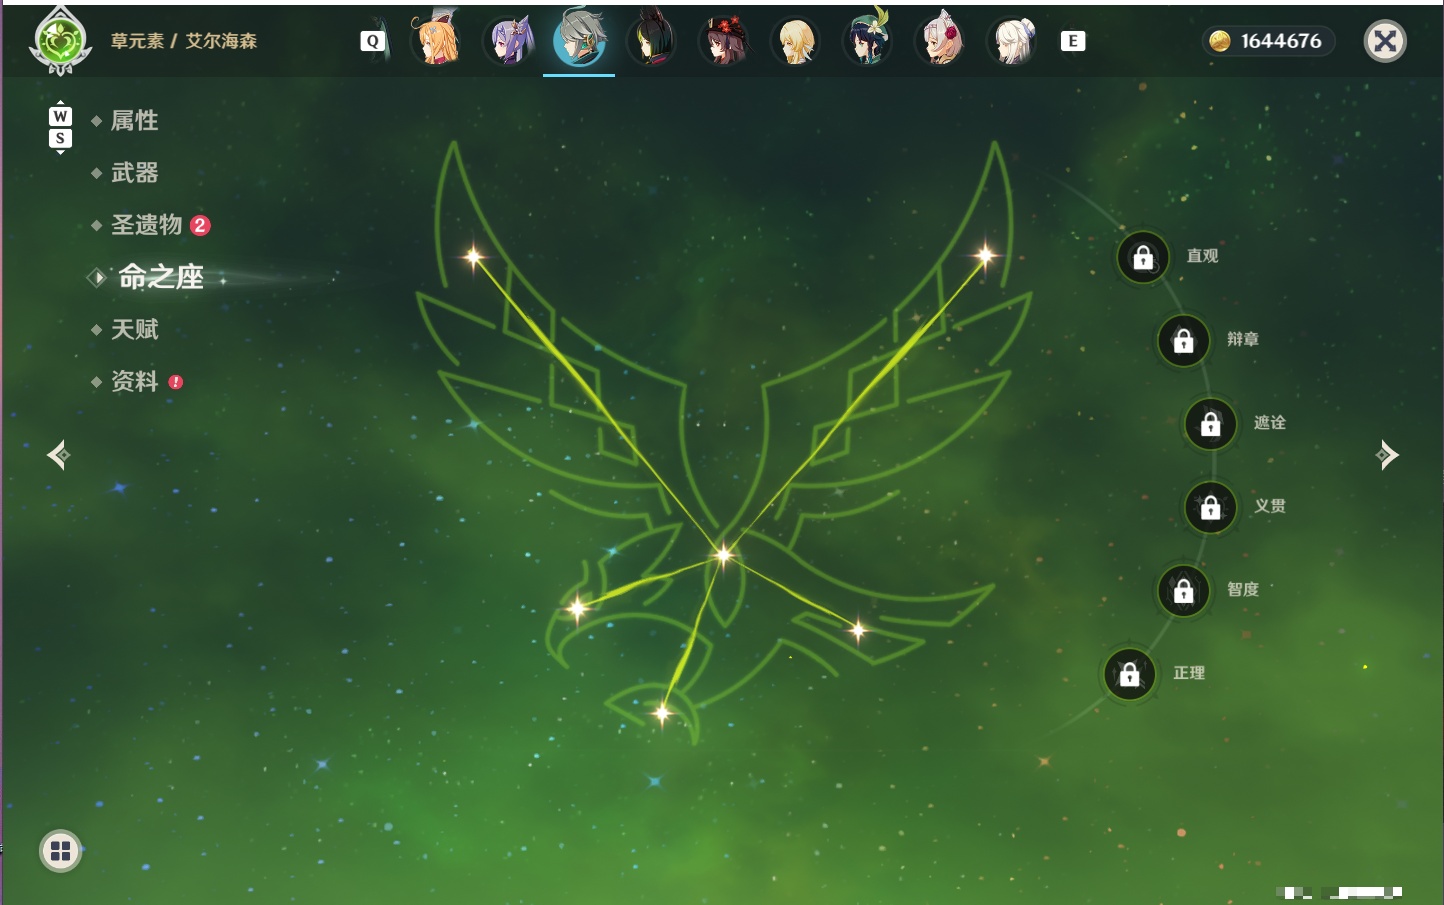Close the character screen
The image size is (1444, 905).
pos(1385,41)
